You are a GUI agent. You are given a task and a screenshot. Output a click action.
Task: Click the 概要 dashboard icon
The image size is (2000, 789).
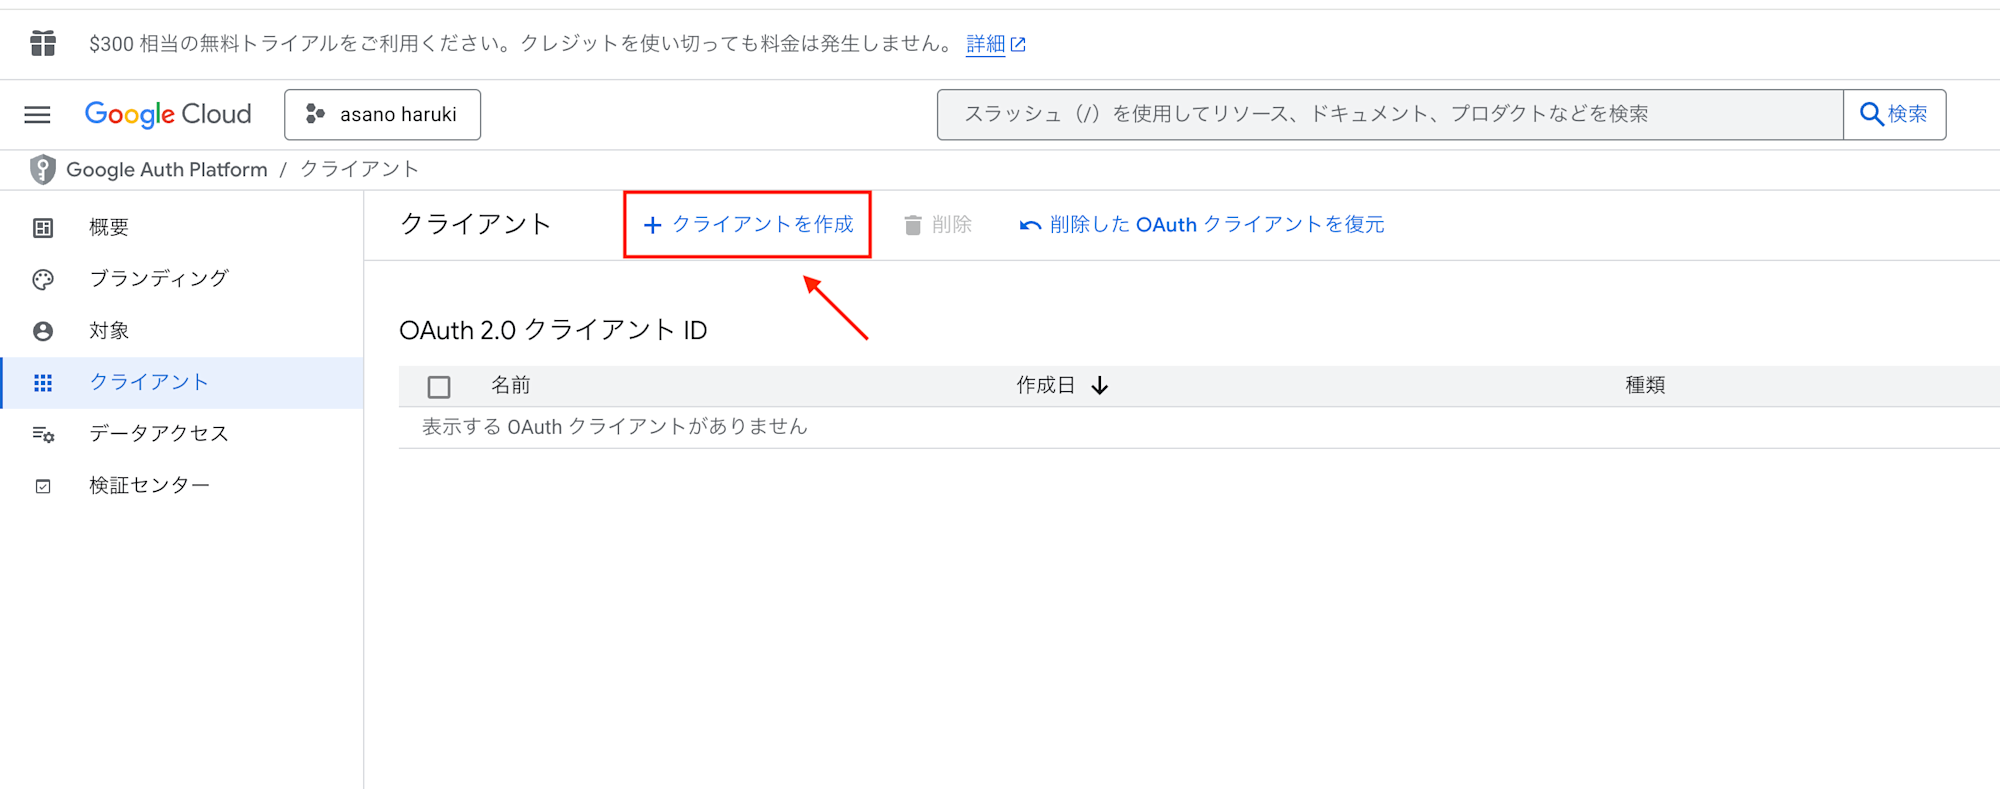point(43,228)
